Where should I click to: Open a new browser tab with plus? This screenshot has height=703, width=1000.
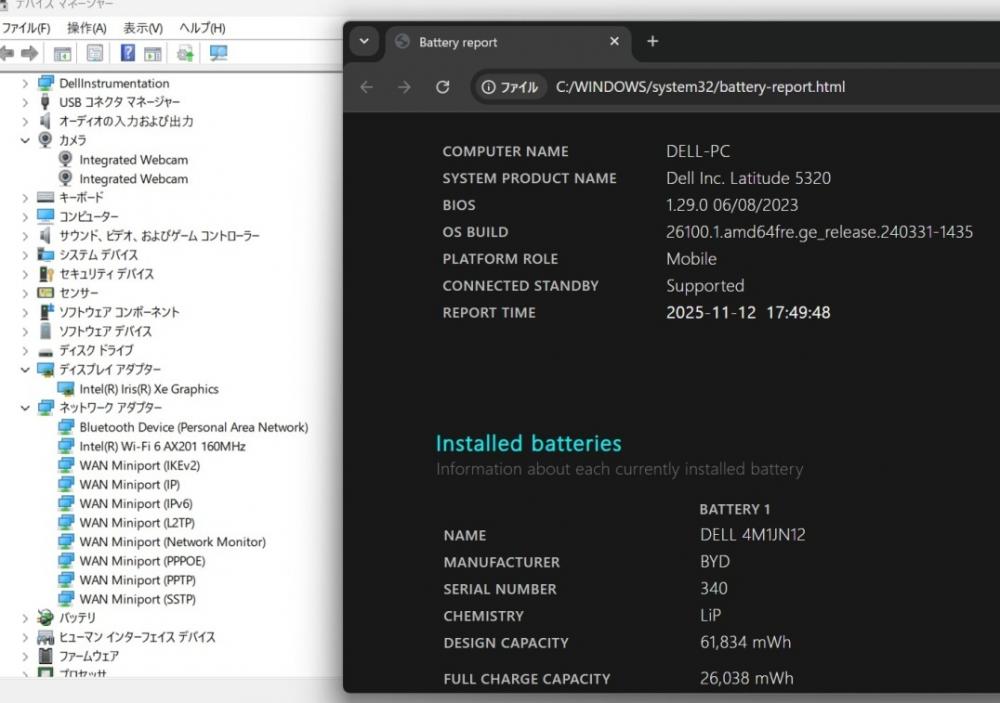(x=652, y=41)
